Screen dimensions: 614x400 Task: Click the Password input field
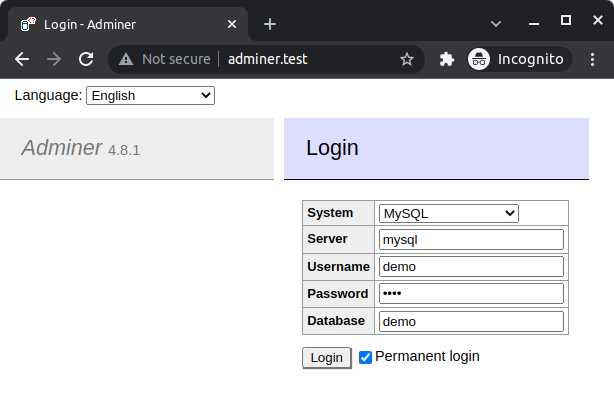click(471, 293)
